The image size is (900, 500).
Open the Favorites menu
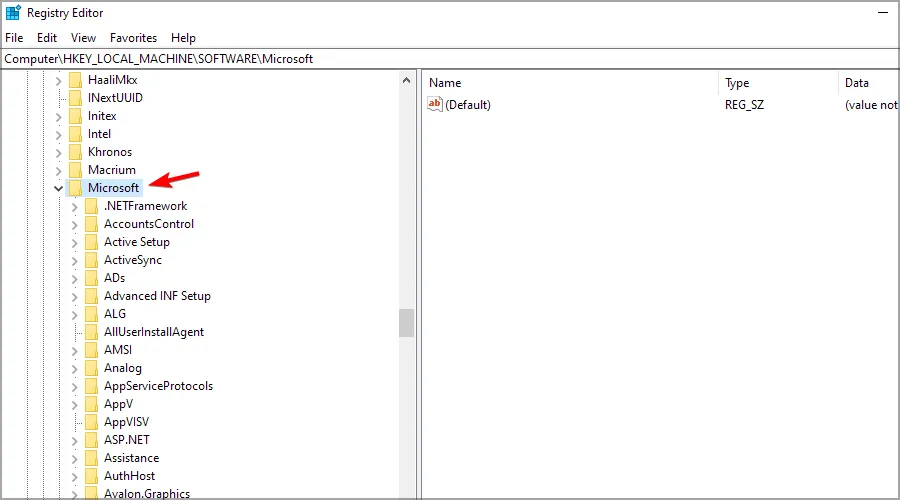click(133, 38)
